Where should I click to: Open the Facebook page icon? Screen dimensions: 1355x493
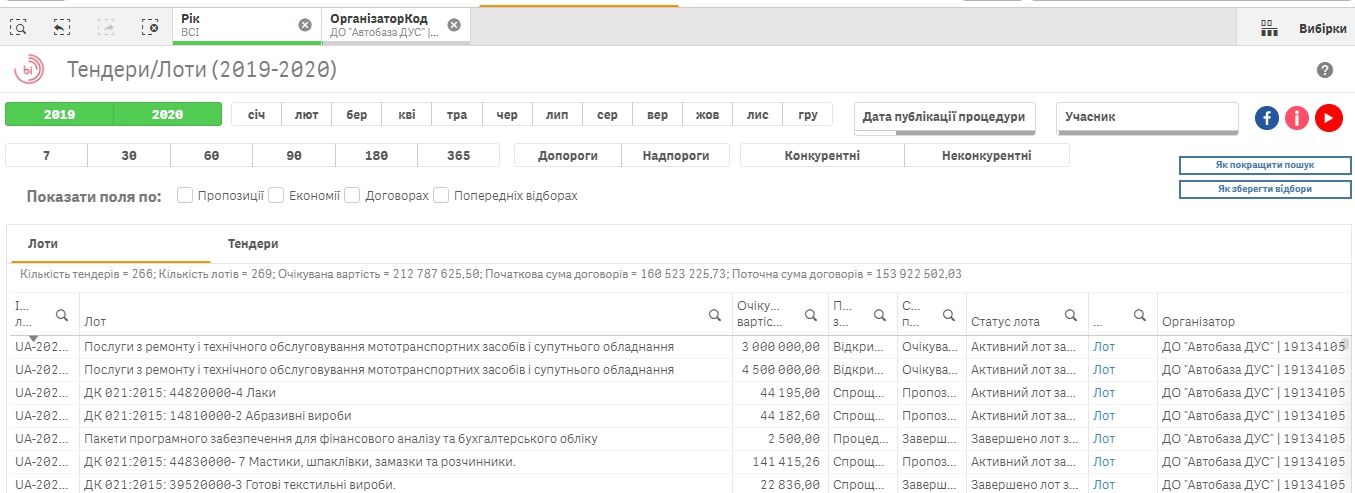[1267, 117]
